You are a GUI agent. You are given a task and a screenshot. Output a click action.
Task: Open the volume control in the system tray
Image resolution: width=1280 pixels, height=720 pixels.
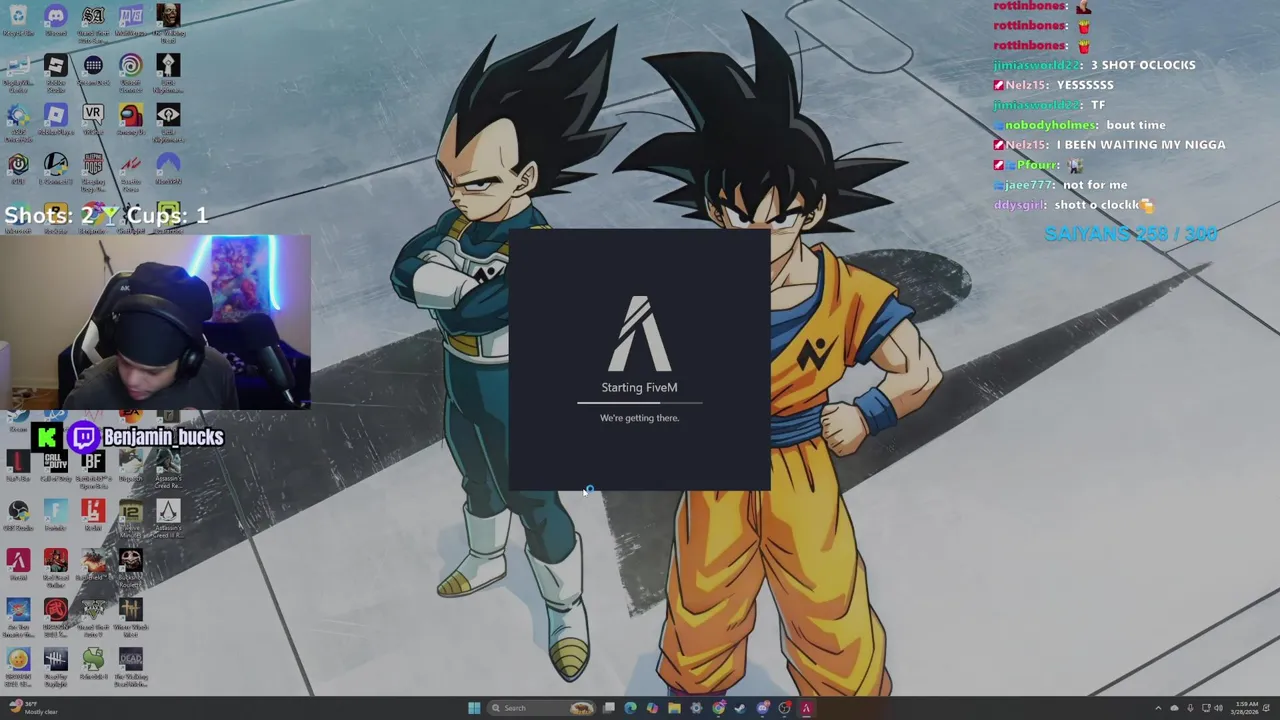(x=1217, y=708)
